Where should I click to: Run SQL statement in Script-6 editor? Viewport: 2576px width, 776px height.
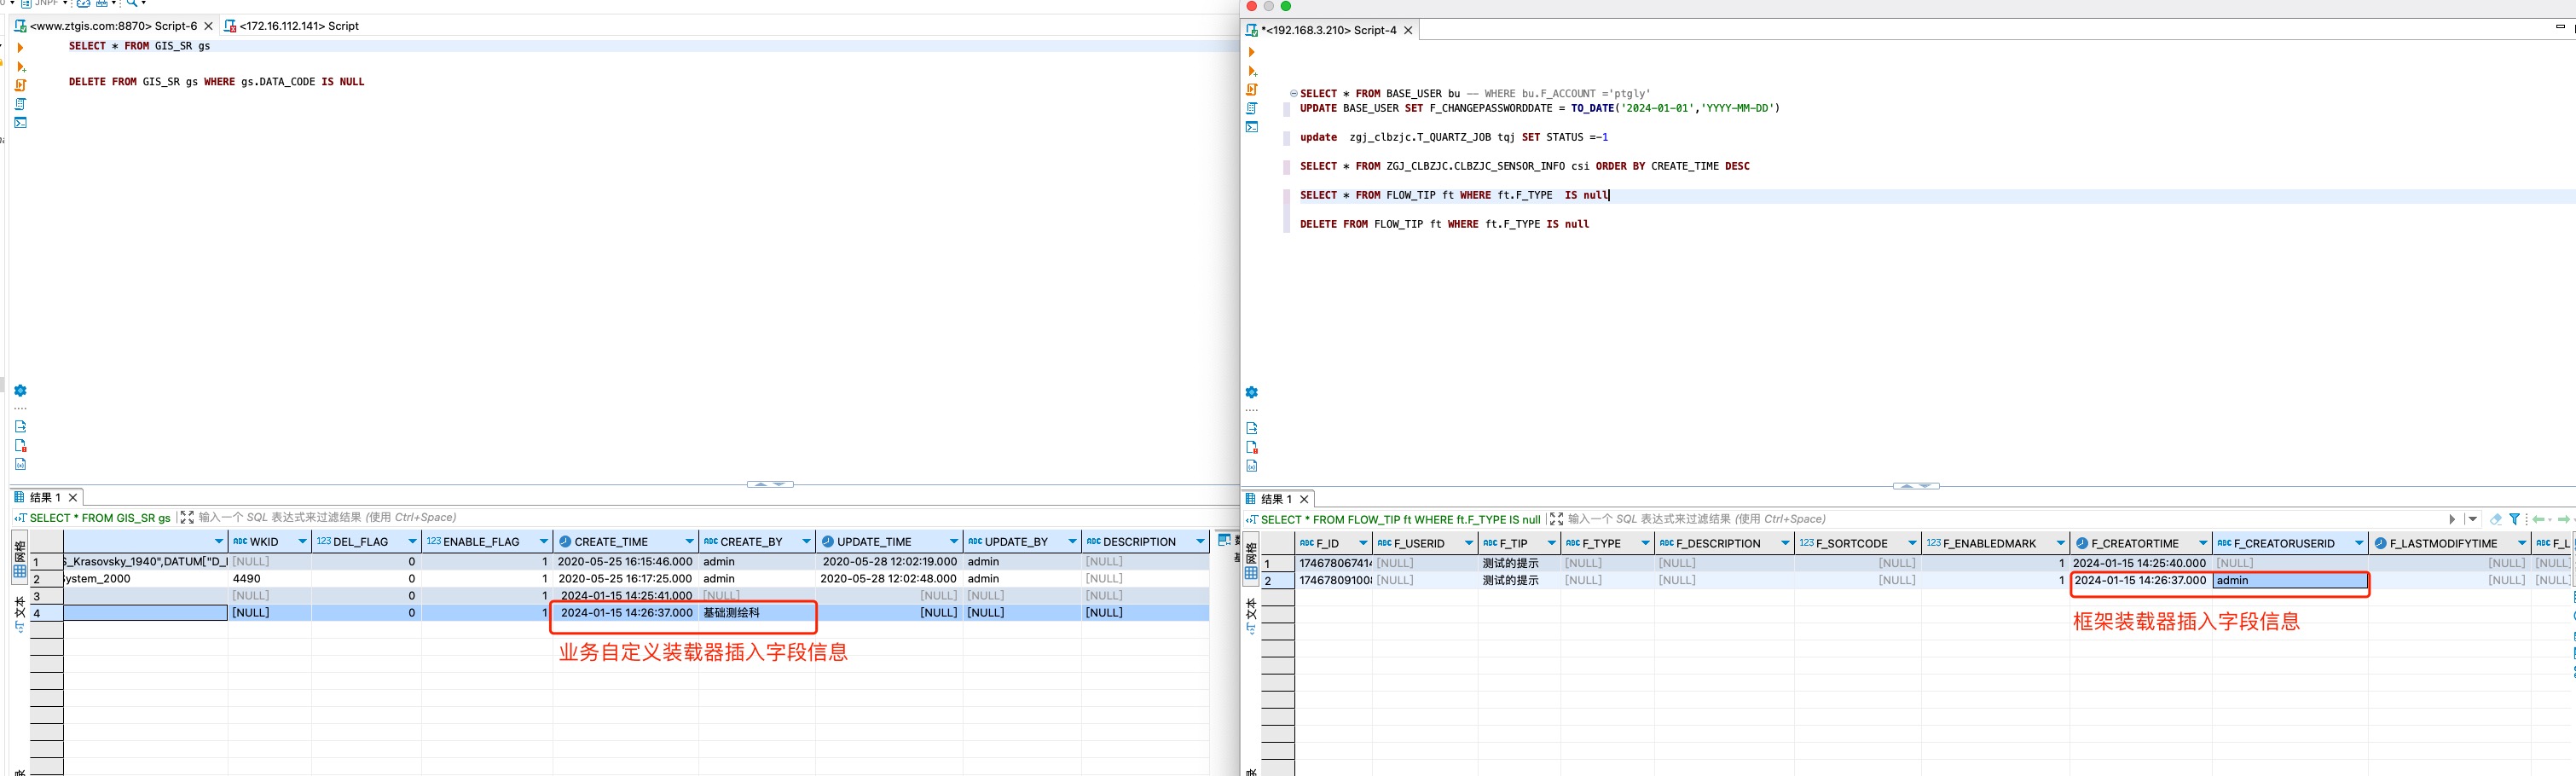click(20, 47)
